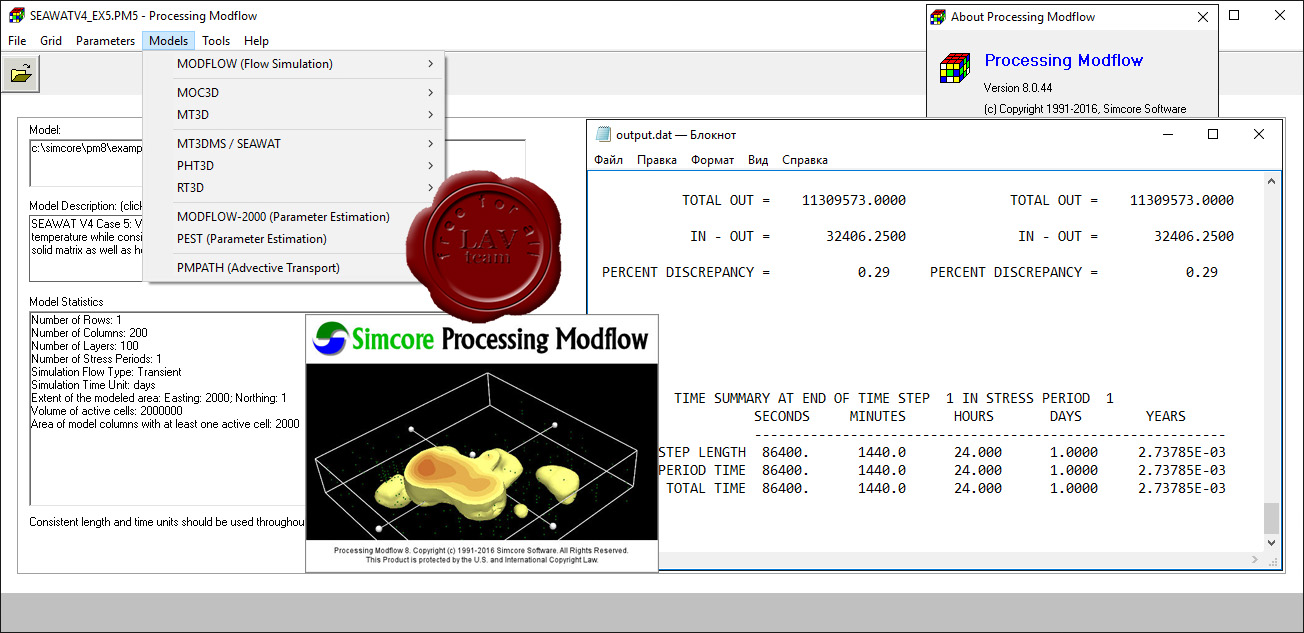This screenshot has height=633, width=1304.
Task: Select the MT3D menu entry
Action: [294, 115]
